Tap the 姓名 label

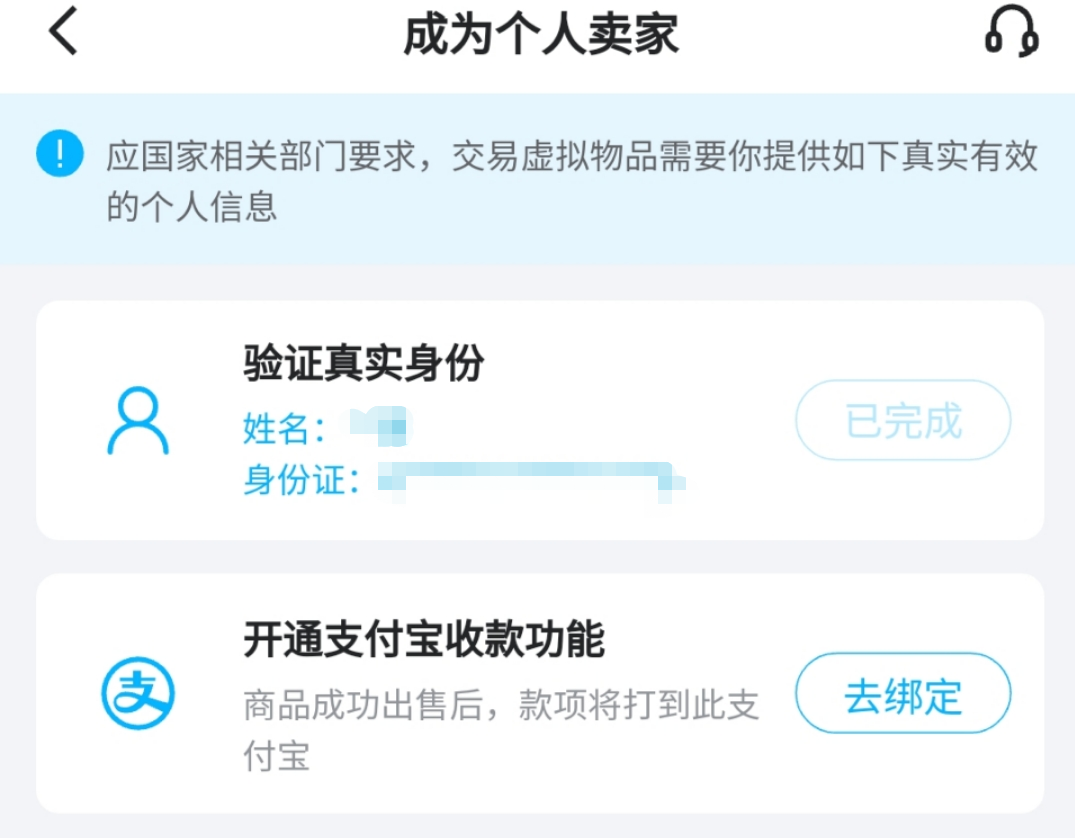pos(284,429)
